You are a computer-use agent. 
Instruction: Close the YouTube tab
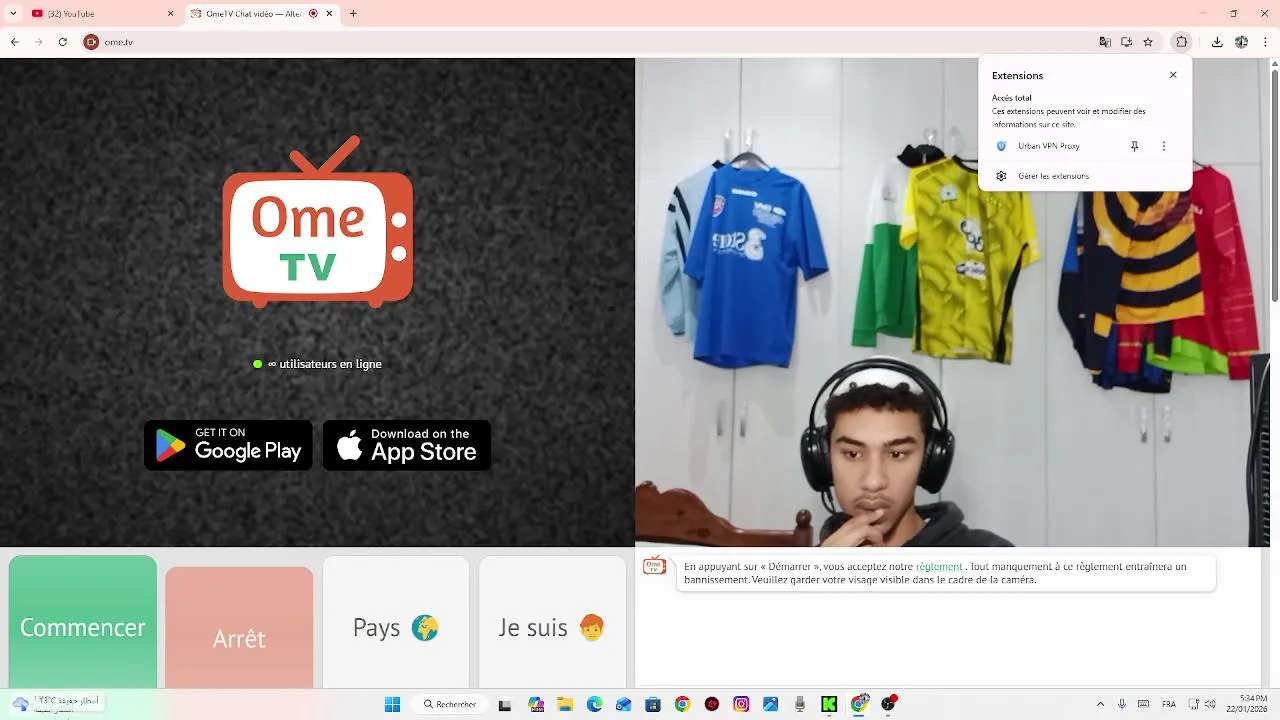[x=170, y=14]
